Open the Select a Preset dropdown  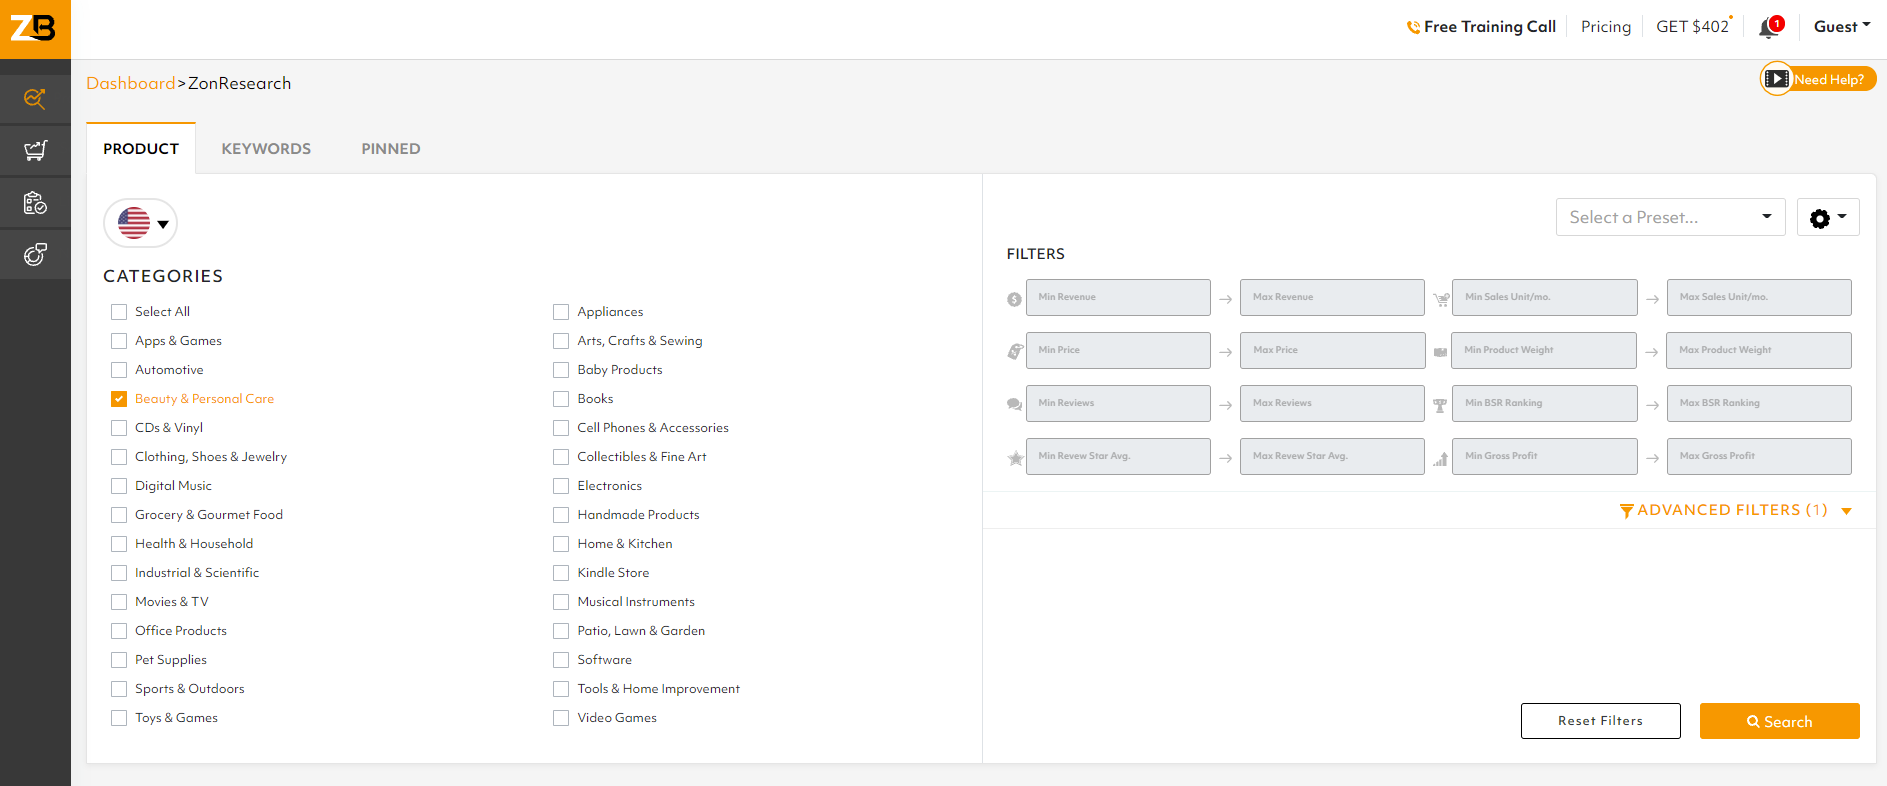click(1670, 217)
